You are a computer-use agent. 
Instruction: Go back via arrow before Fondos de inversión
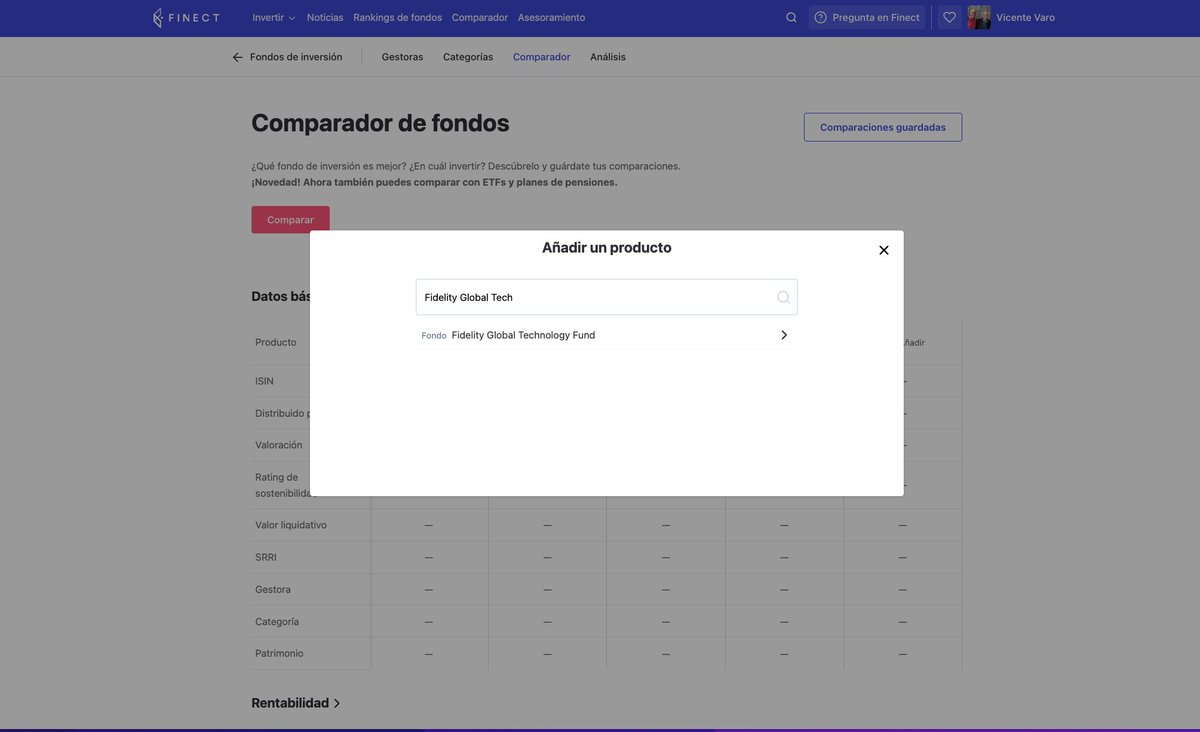click(238, 57)
